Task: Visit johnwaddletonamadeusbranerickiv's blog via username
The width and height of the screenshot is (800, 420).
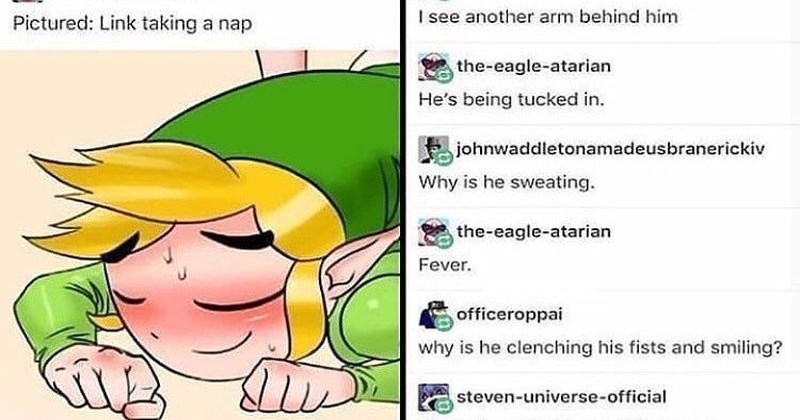Action: 610,149
